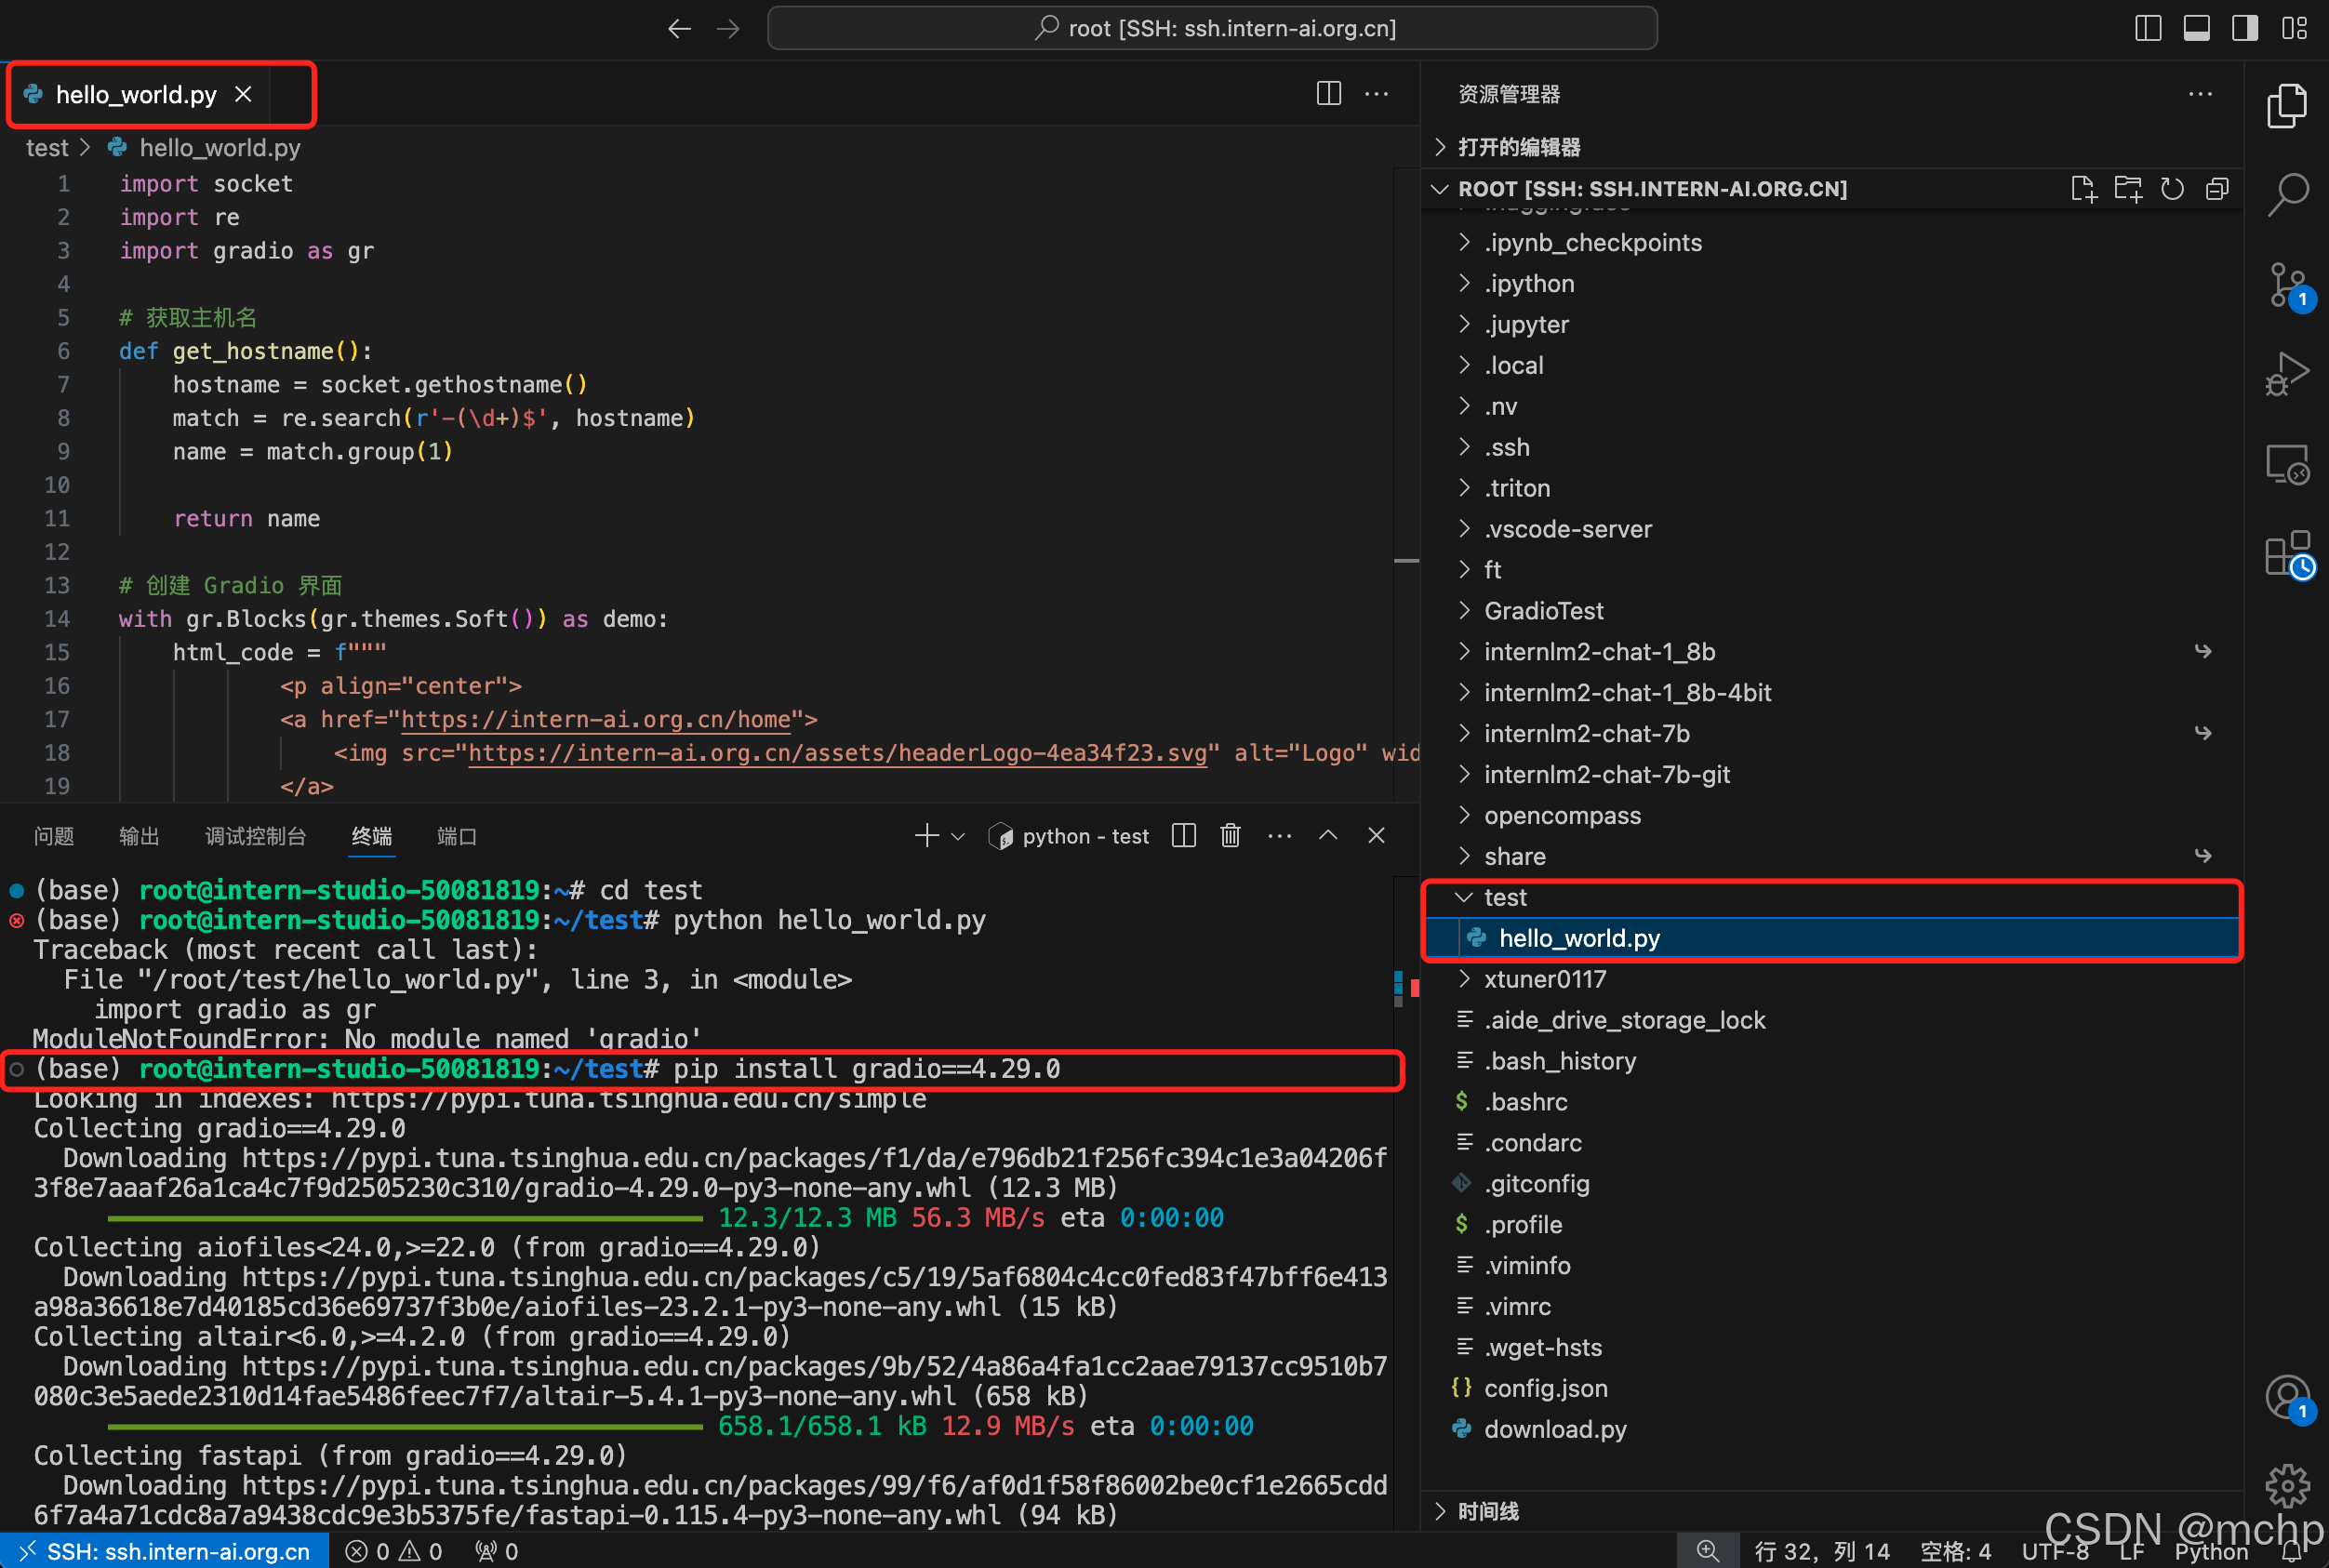
Task: Refresh the explorer file tree
Action: [2172, 189]
